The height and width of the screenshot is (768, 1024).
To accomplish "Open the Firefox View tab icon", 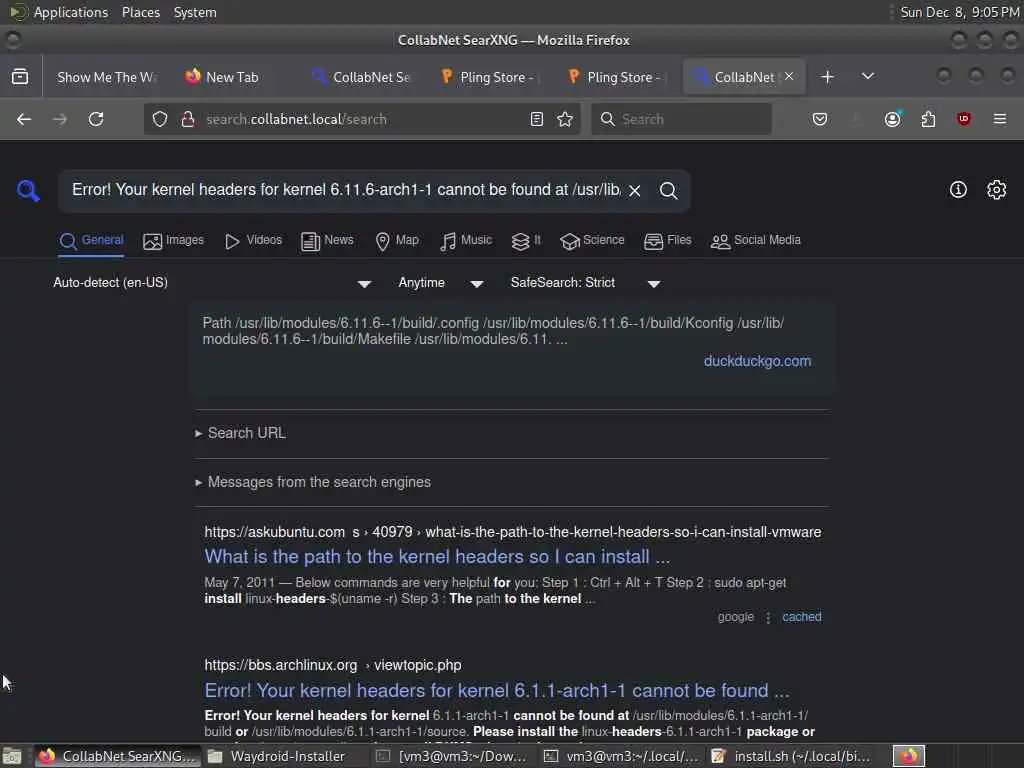I will coord(20,76).
